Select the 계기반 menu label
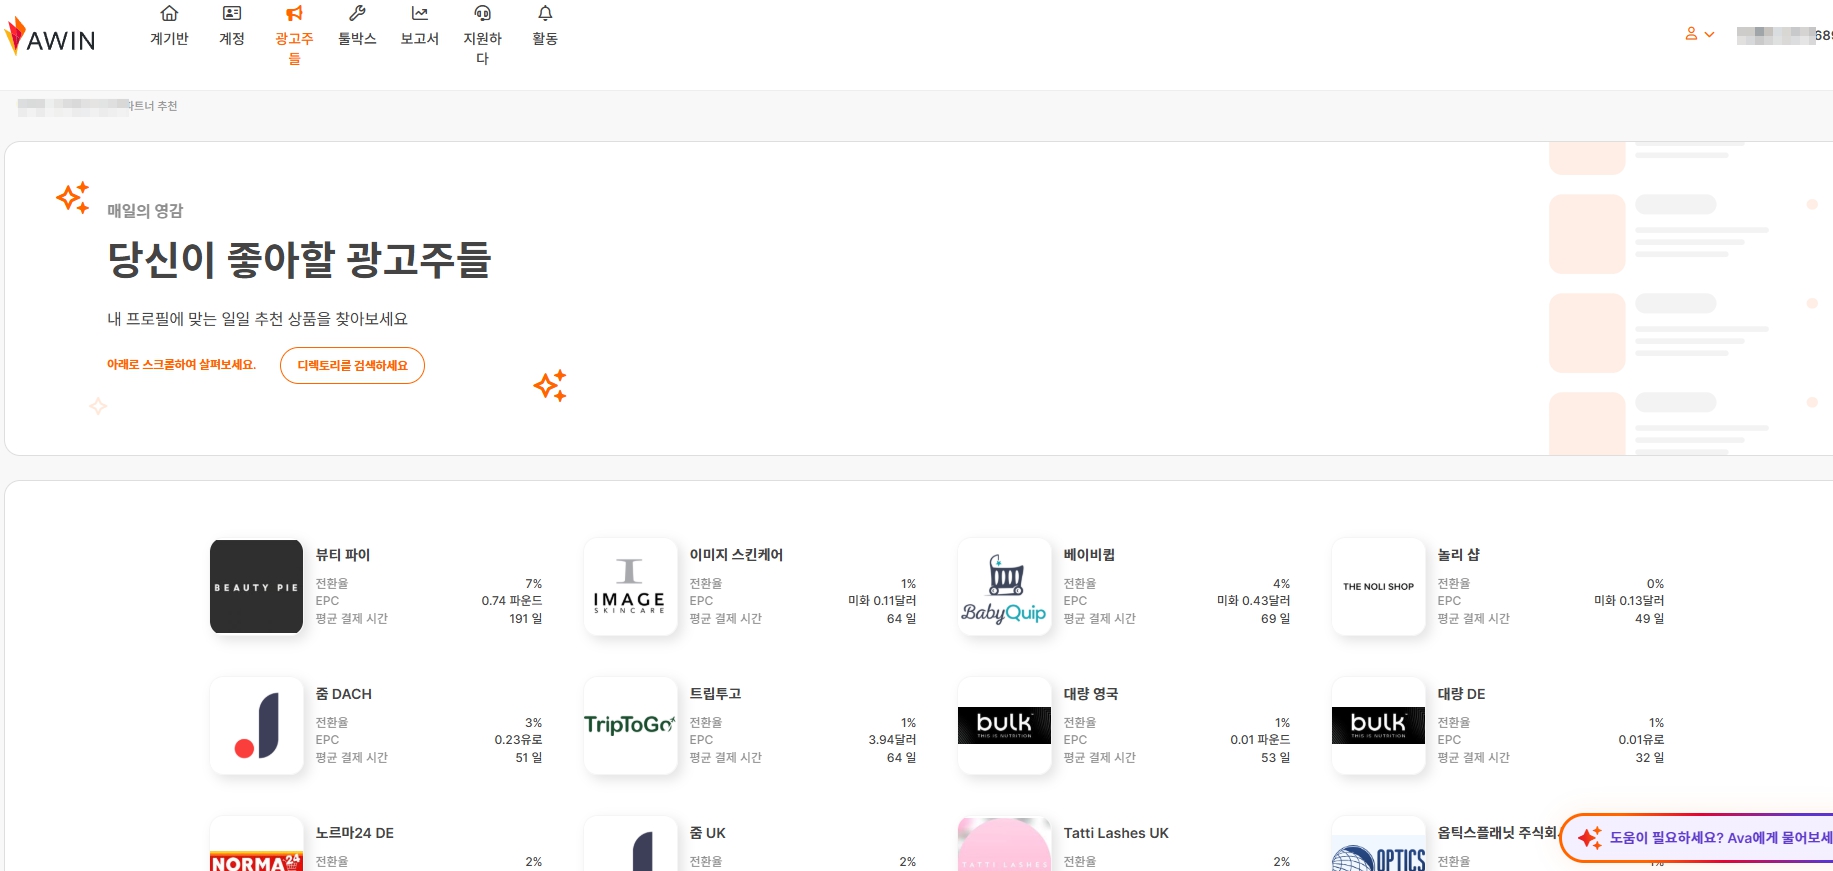Image resolution: width=1833 pixels, height=871 pixels. pos(169,39)
